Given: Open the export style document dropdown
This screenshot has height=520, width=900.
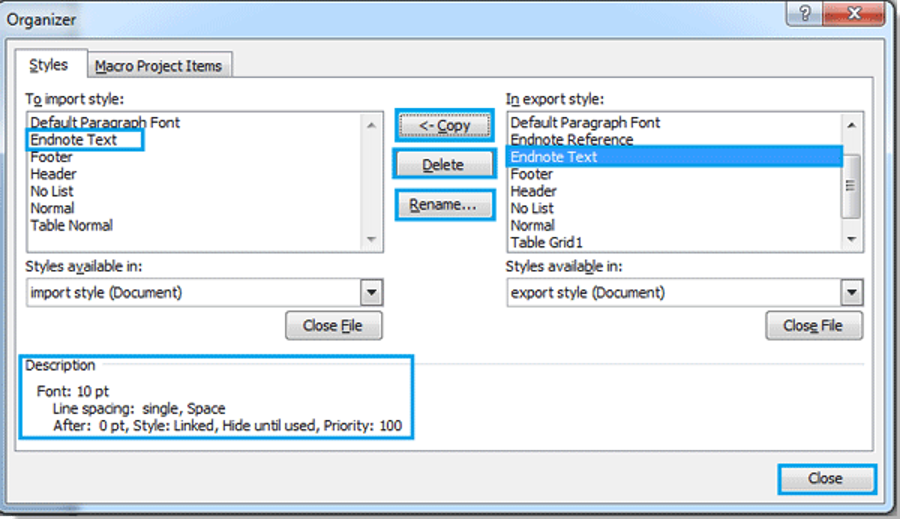Looking at the screenshot, I should point(851,293).
